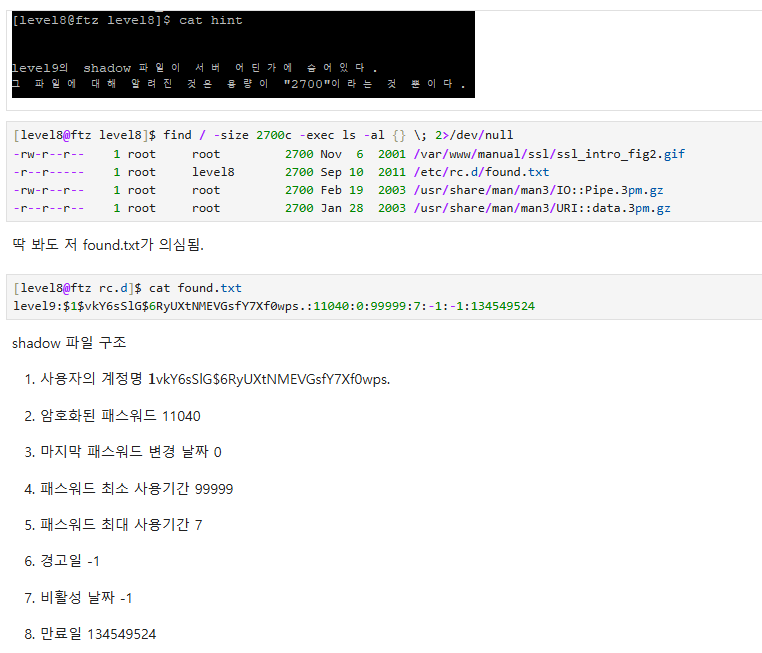Image resolution: width=762 pixels, height=653 pixels.
Task: Click list item 8 '만료일 134549524'
Action: click(x=90, y=634)
